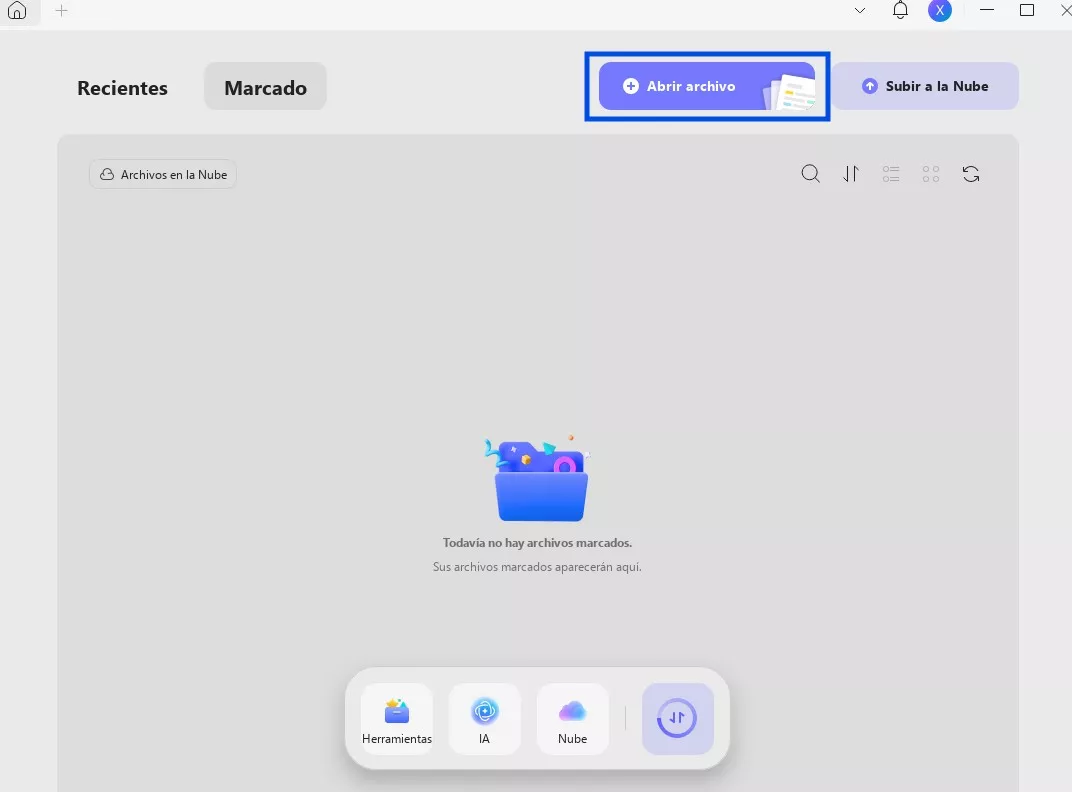This screenshot has width=1072, height=792.
Task: Switch to the Recientes tab
Action: click(122, 88)
